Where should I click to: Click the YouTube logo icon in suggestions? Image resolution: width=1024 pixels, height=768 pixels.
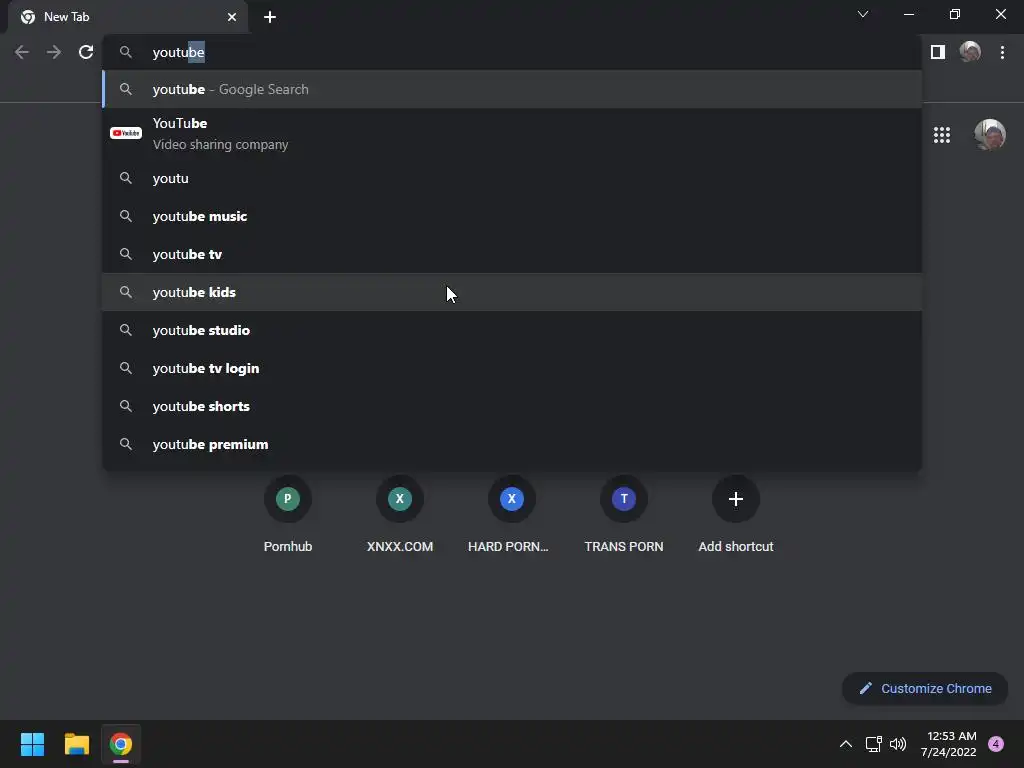click(126, 133)
